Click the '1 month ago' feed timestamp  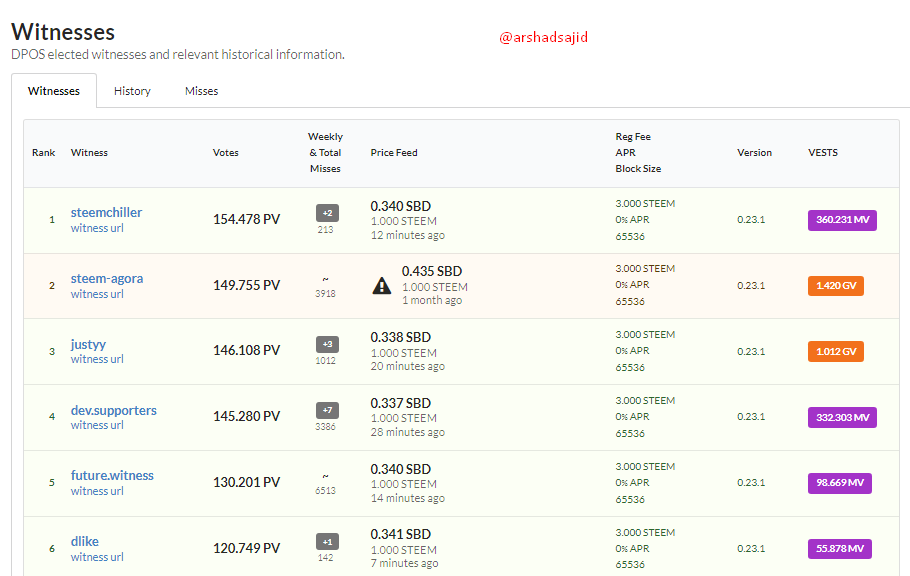(432, 301)
